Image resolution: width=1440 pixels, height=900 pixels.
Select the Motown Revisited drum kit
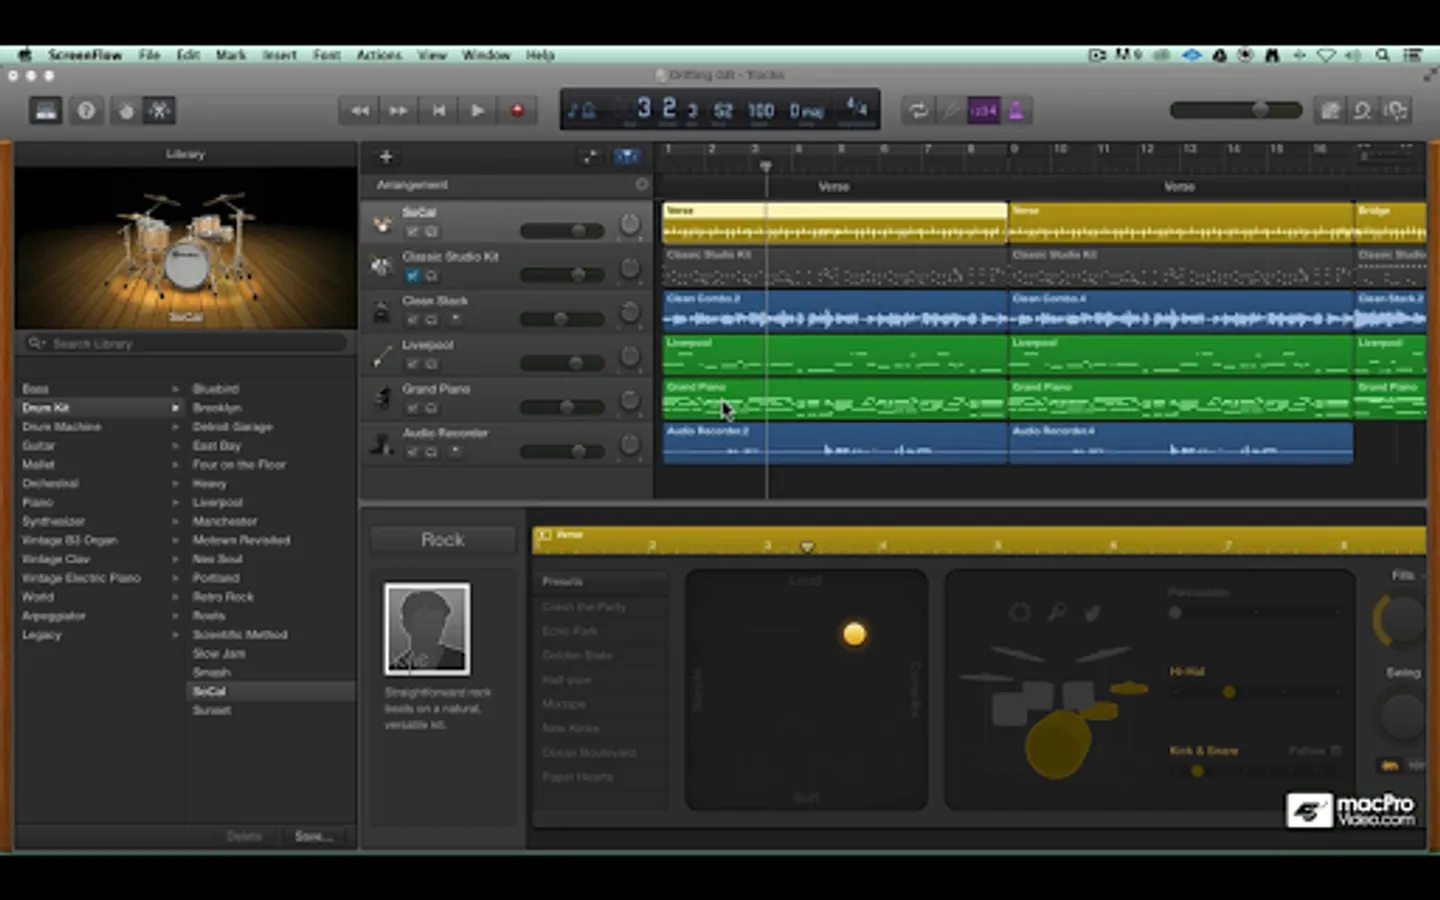pos(241,540)
